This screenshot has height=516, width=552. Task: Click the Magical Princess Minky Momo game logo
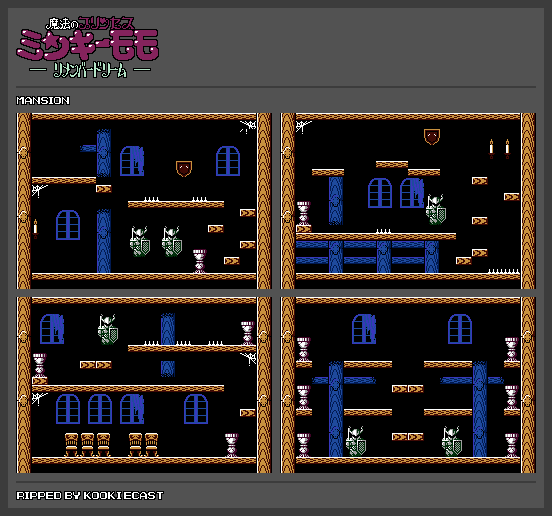click(x=88, y=47)
